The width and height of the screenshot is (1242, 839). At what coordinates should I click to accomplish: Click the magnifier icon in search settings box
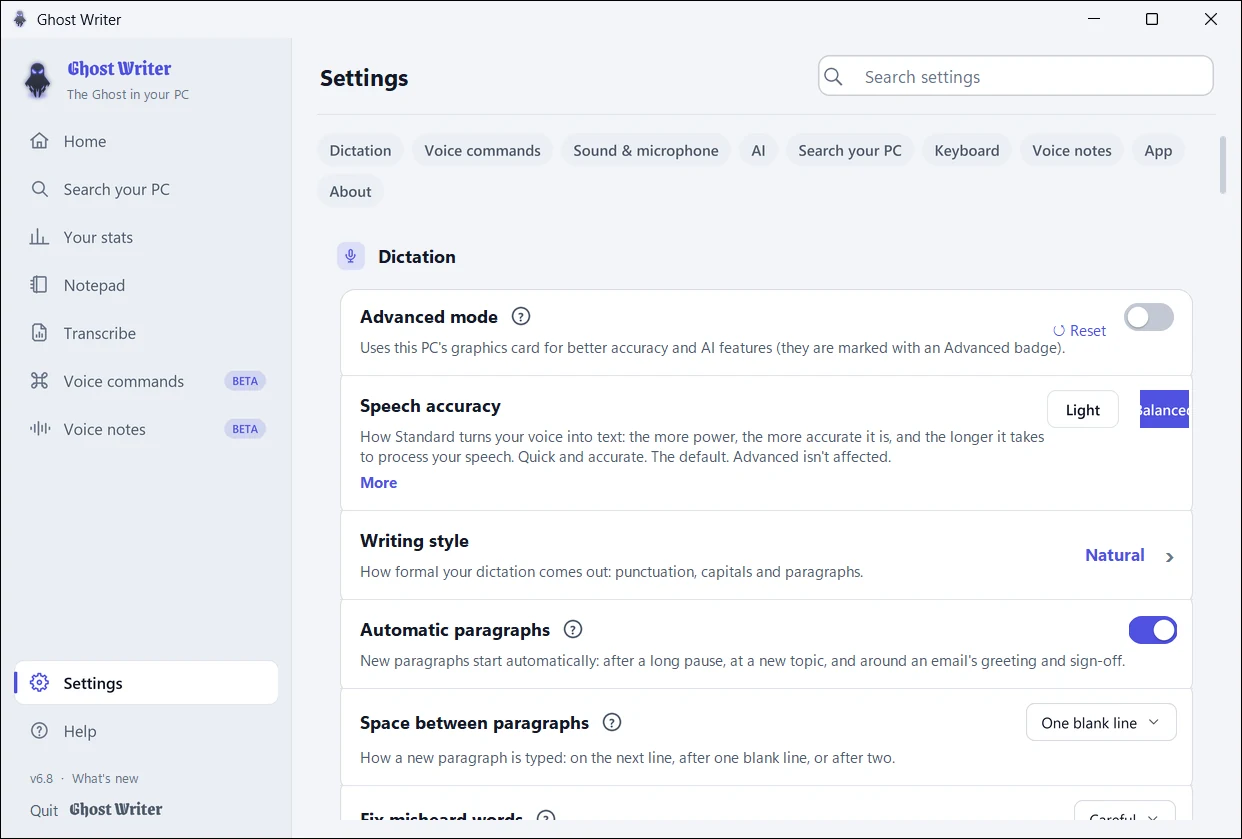(x=834, y=77)
